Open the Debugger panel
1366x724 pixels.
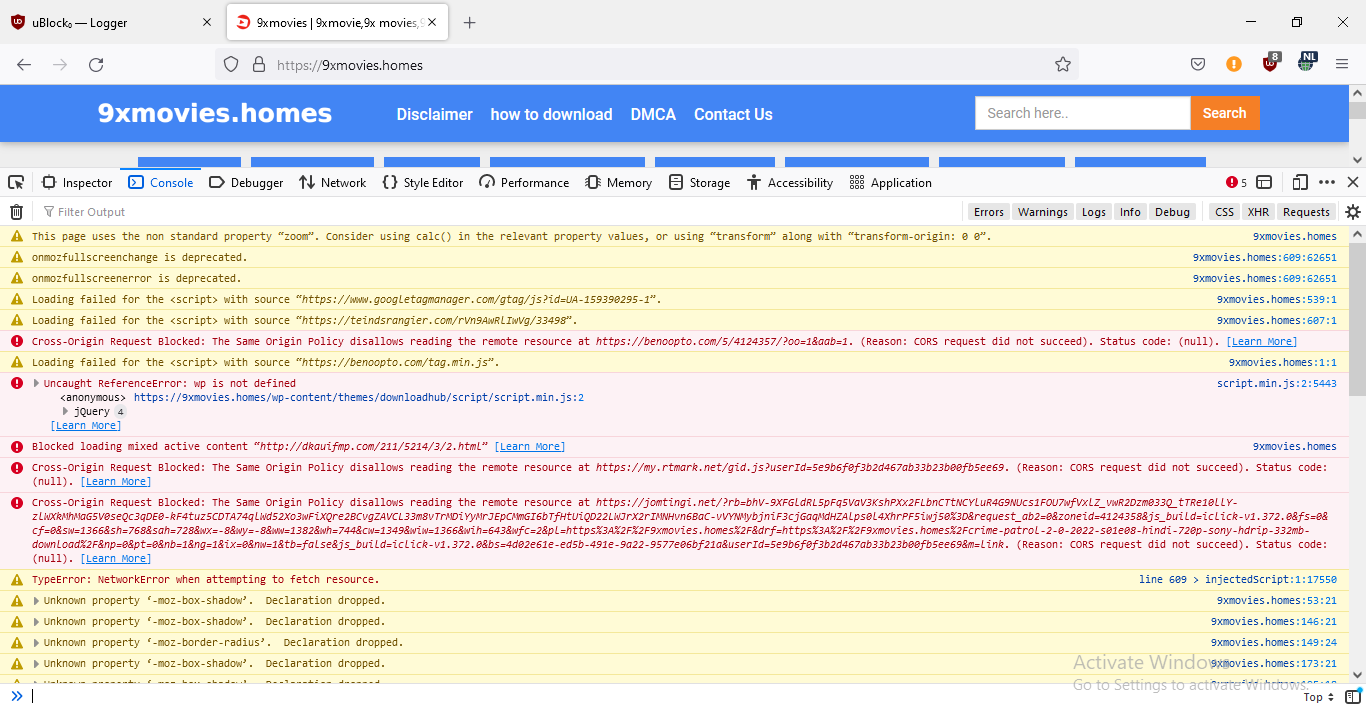tap(246, 182)
